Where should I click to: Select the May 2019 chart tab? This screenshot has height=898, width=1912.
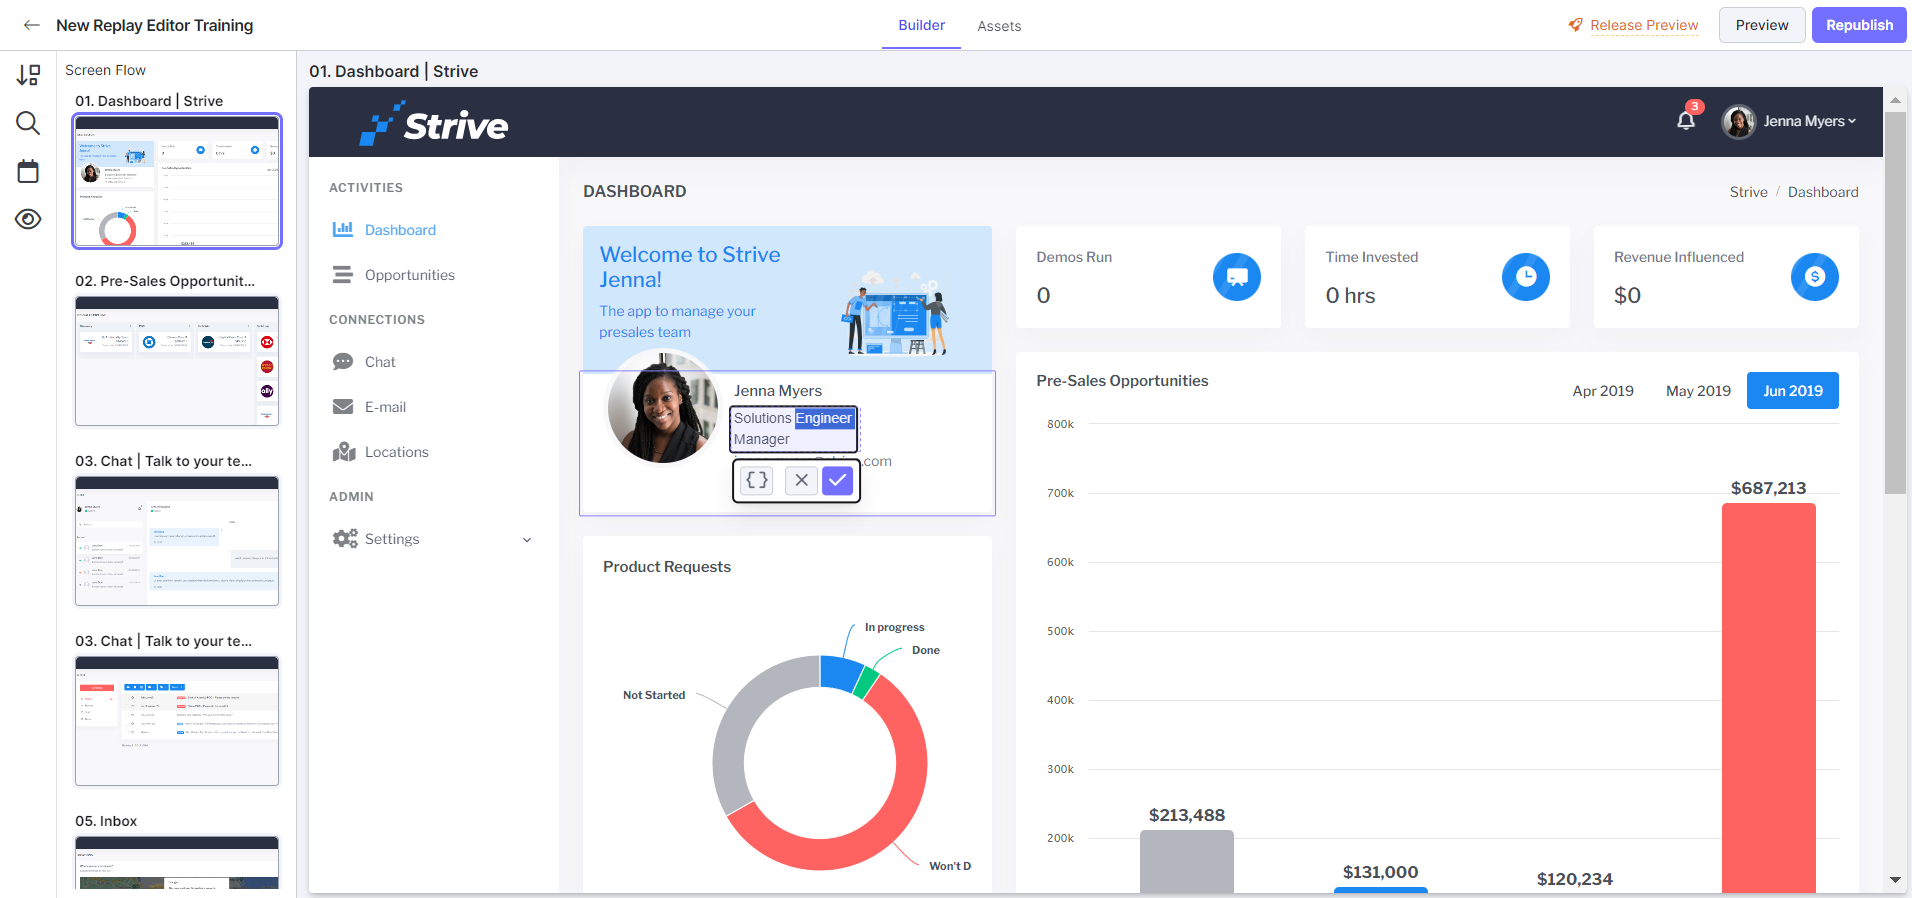1698,391
